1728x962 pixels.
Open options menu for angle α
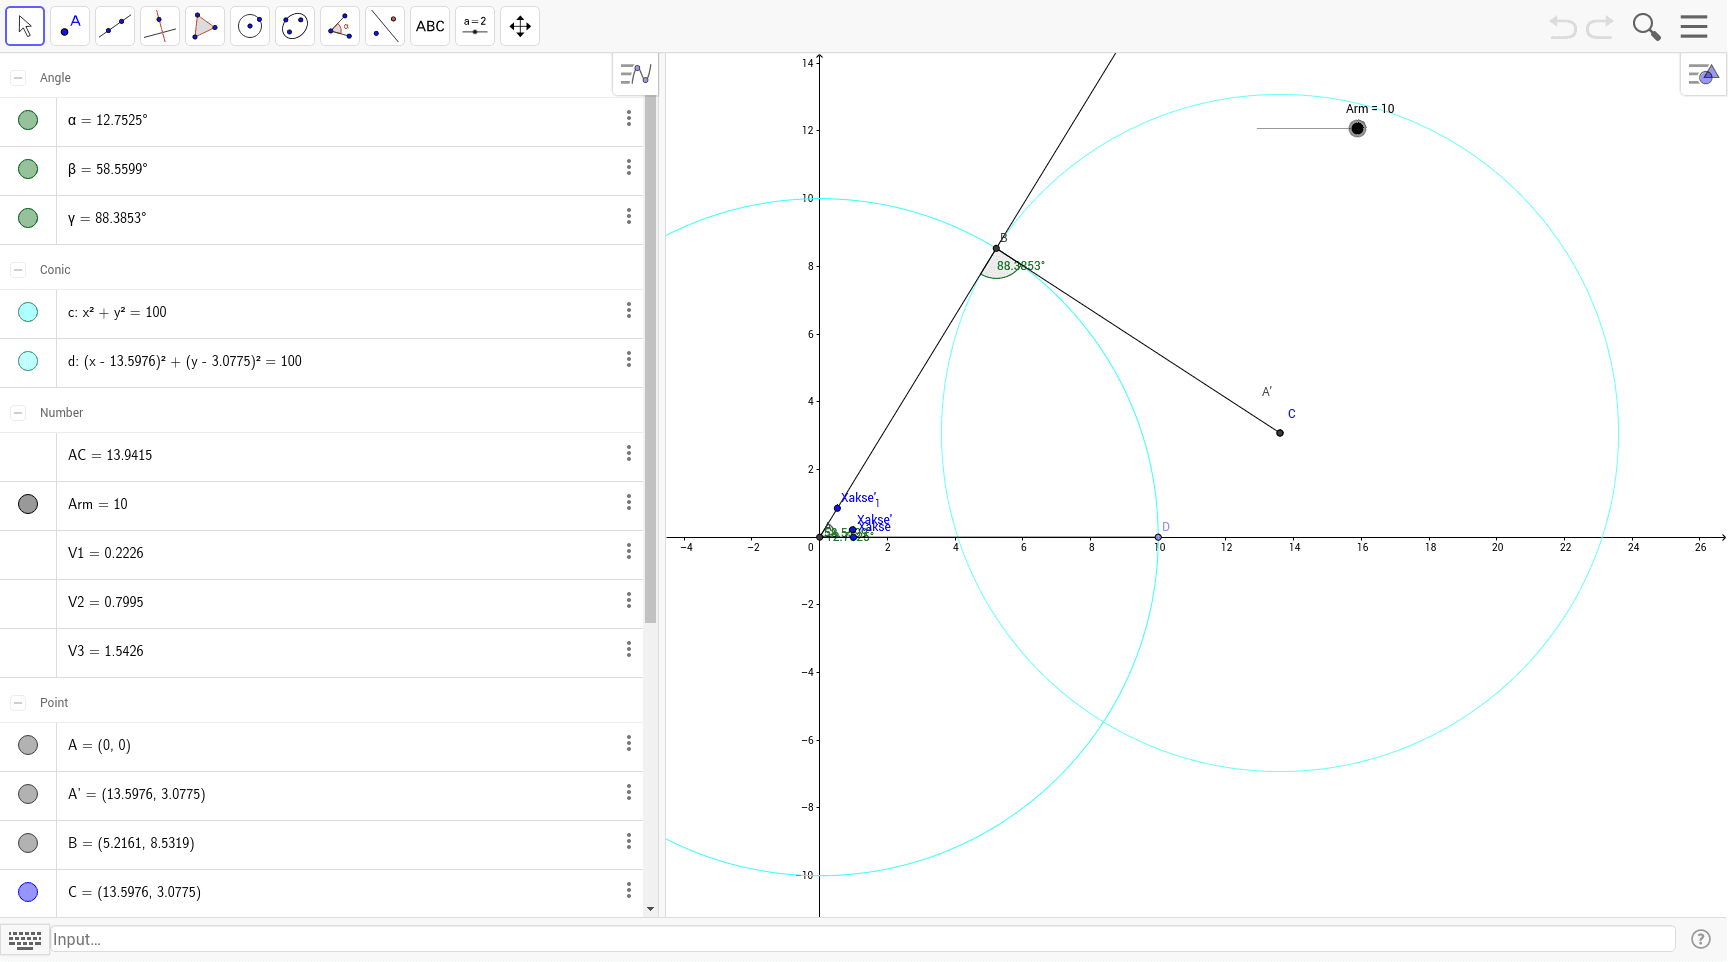[629, 118]
